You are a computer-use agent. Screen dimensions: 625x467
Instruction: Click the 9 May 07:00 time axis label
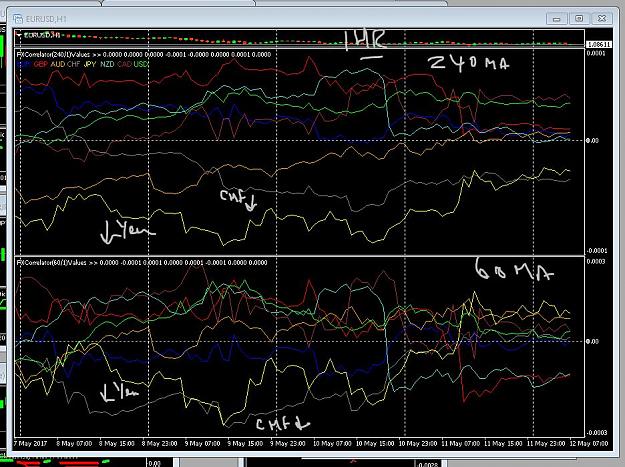(x=202, y=443)
